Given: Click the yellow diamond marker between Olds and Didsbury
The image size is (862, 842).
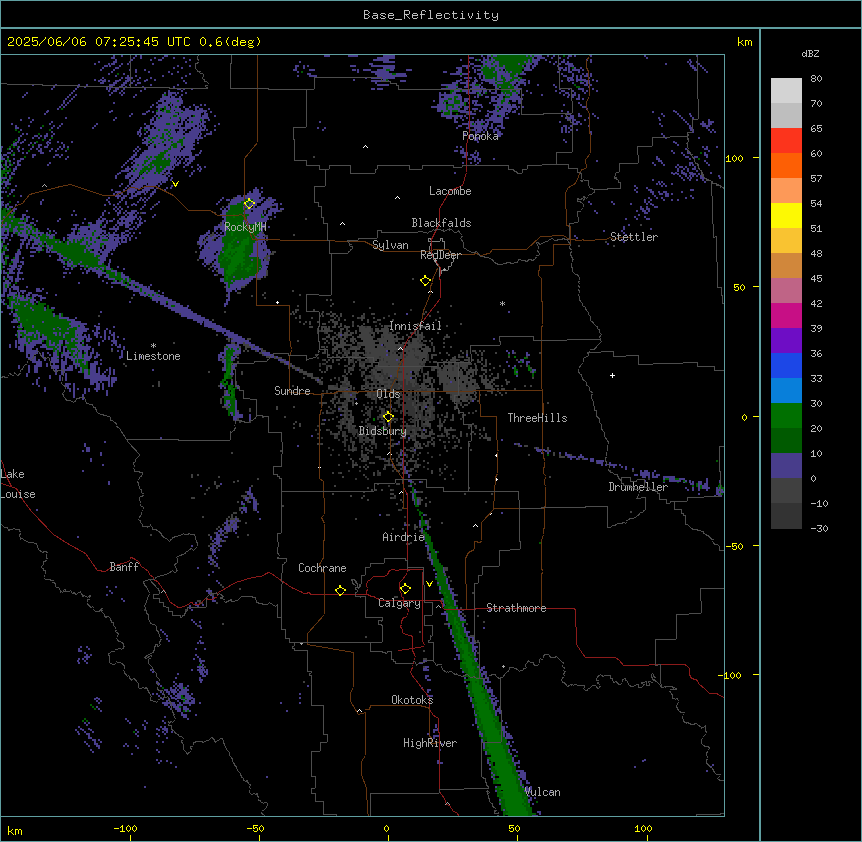Looking at the screenshot, I should tap(388, 417).
